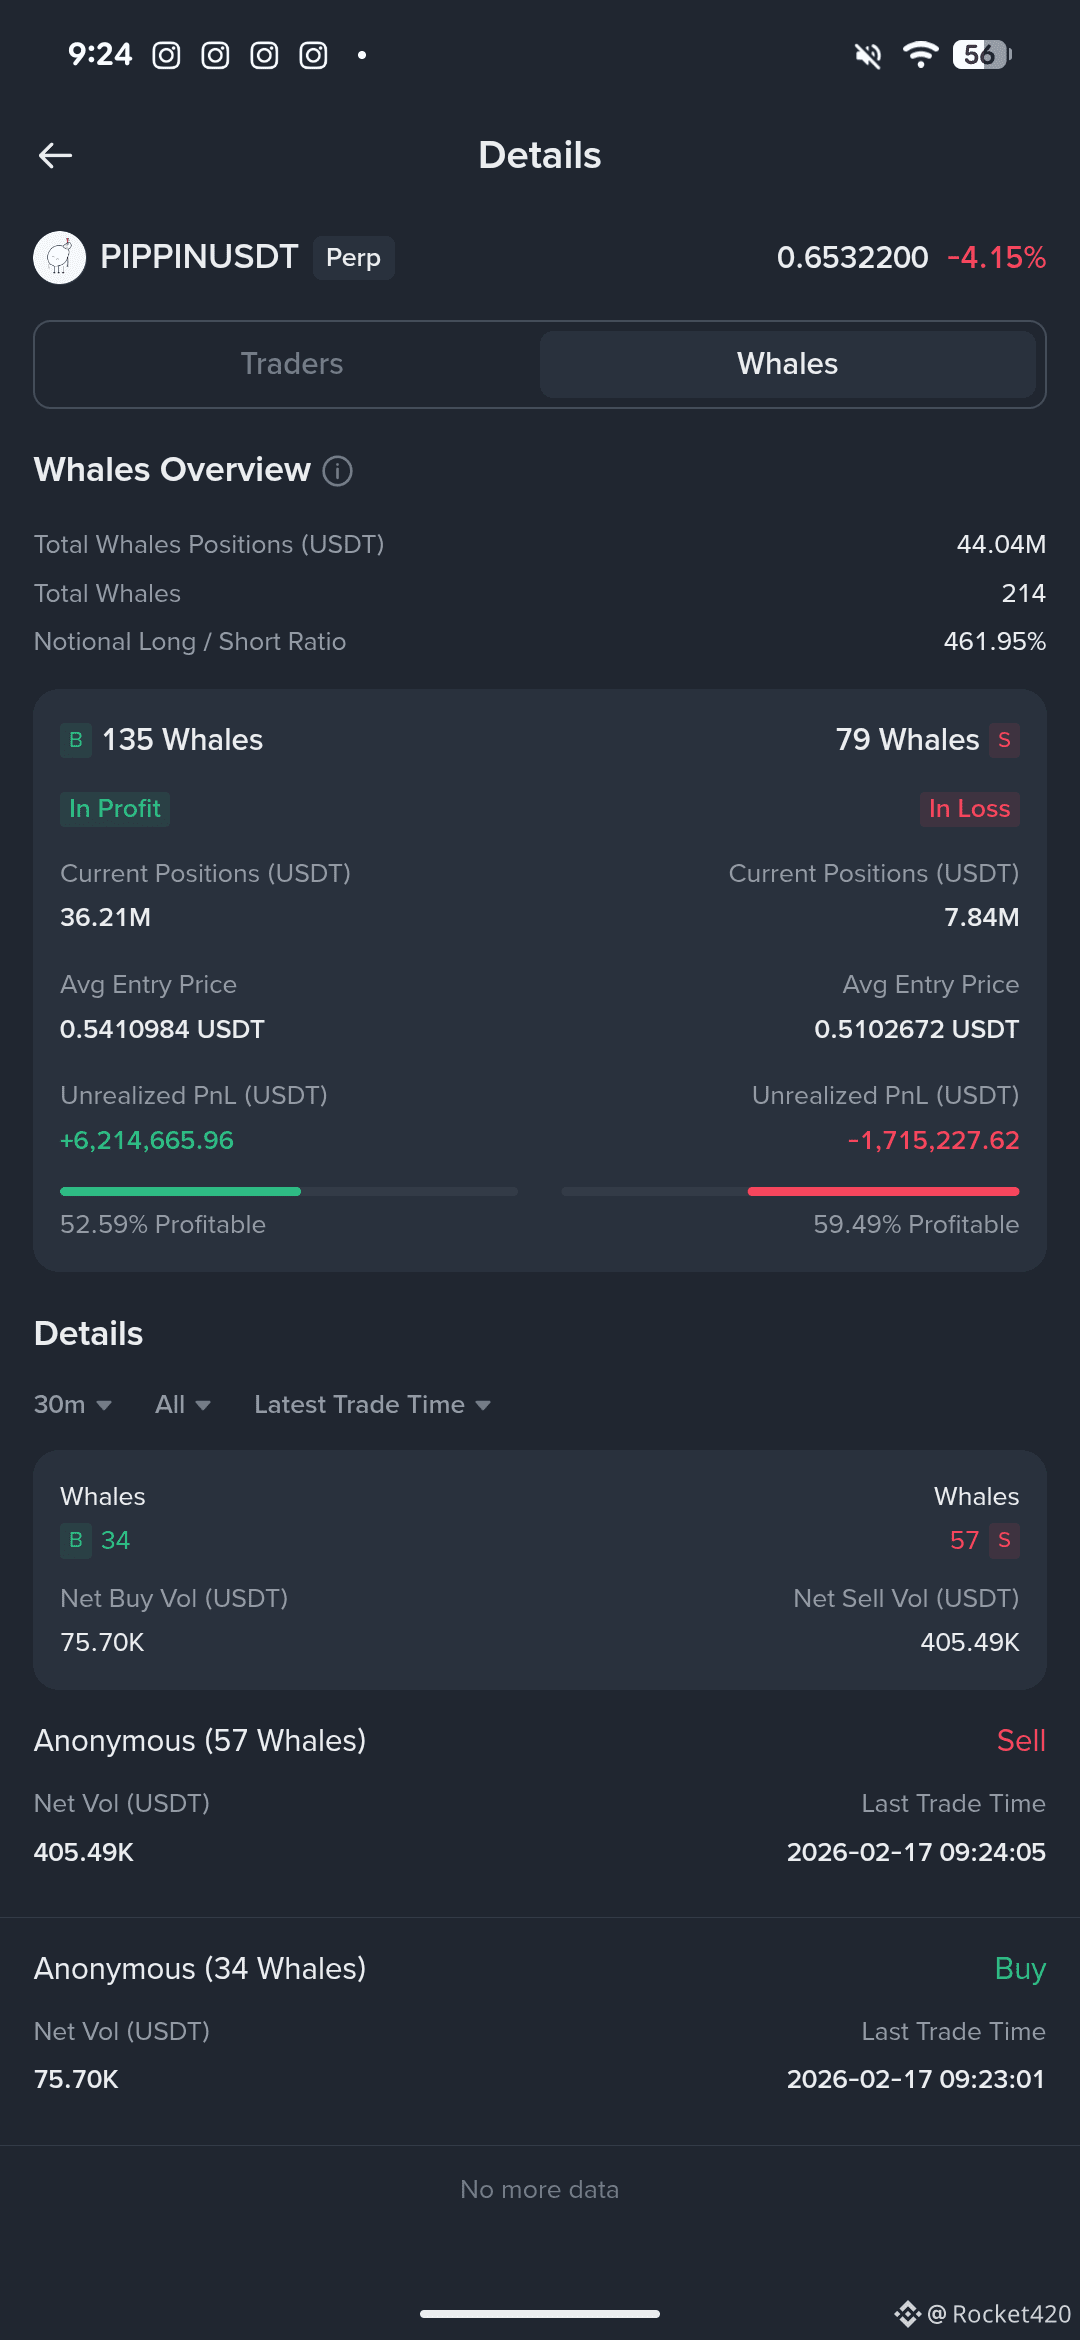Tap the battery indicator in status bar
Screen dimensions: 1080x2340
(x=982, y=55)
